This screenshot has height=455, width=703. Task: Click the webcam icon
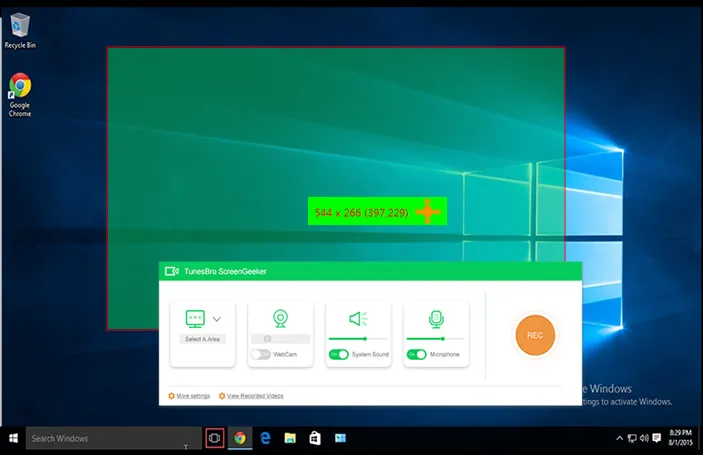click(281, 318)
